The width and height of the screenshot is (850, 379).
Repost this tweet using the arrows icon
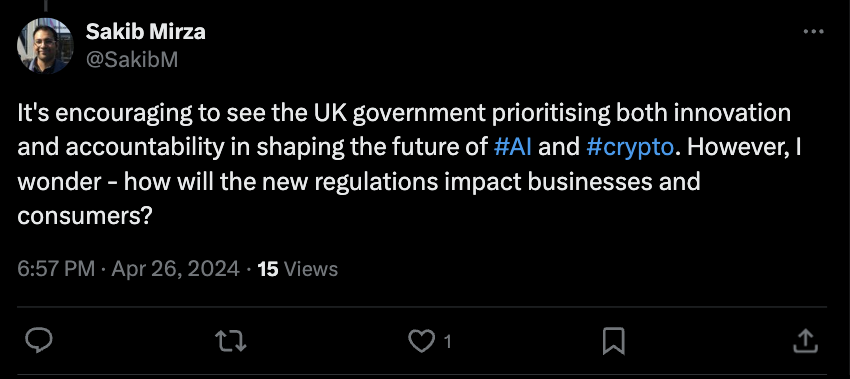click(231, 342)
